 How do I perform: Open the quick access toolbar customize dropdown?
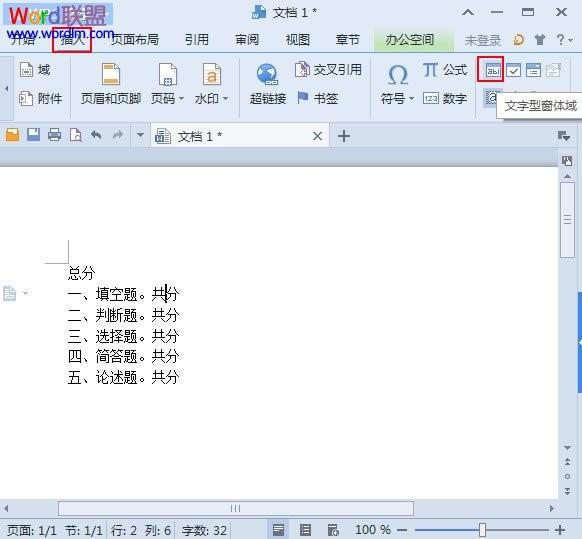point(140,135)
